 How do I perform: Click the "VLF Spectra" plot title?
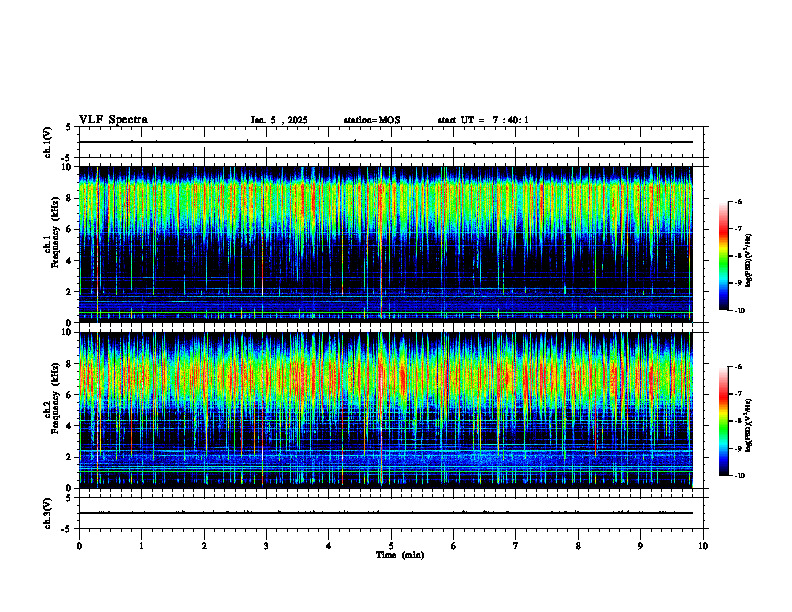point(113,120)
